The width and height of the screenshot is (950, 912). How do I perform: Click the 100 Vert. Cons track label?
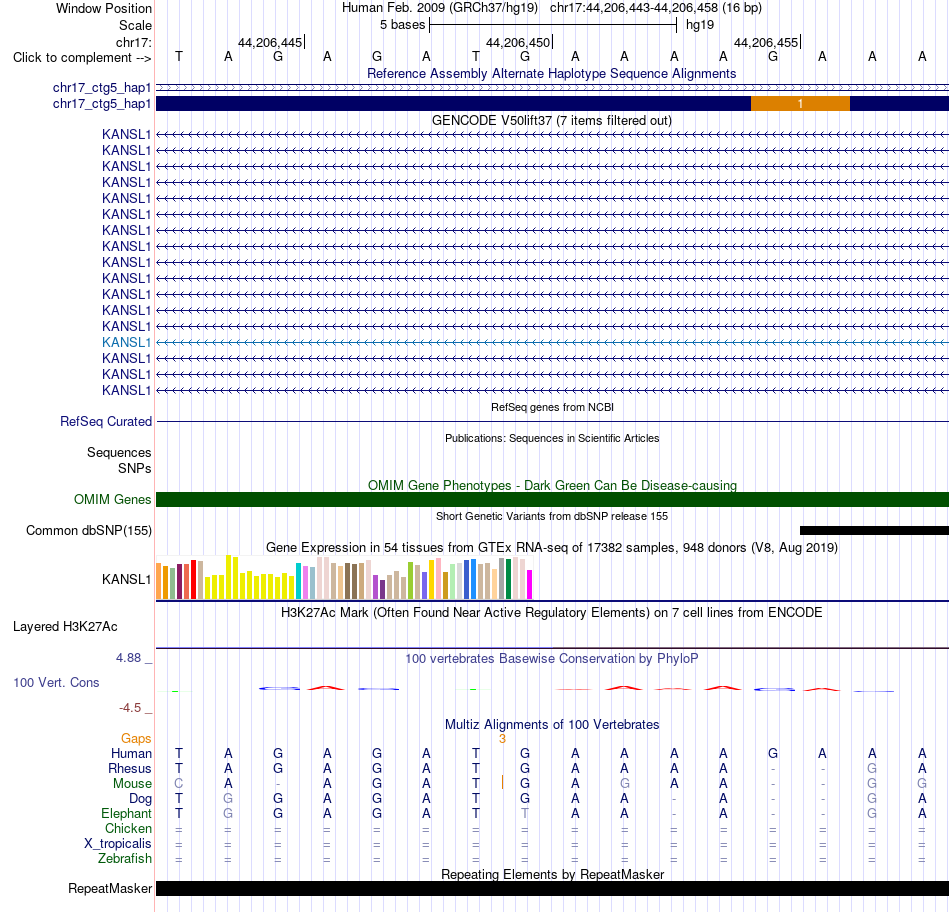(56, 683)
